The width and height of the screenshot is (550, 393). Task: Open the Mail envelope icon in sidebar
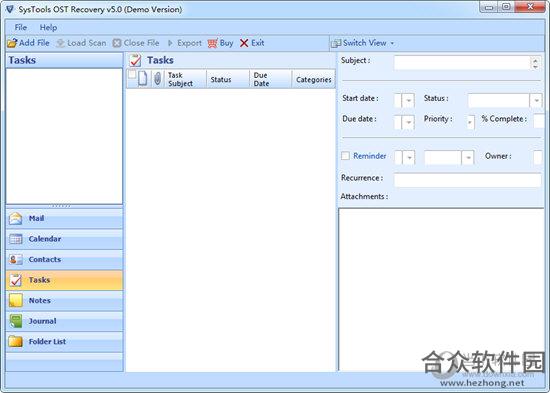click(15, 218)
